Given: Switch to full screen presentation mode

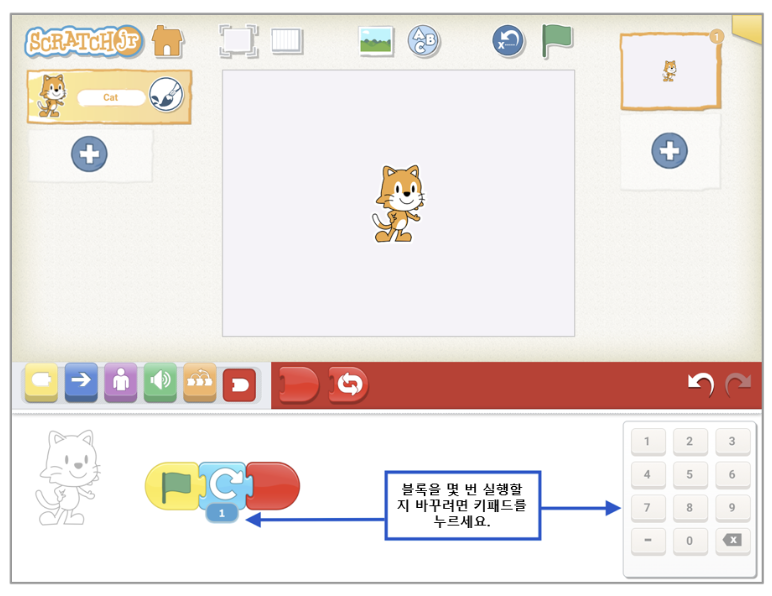Looking at the screenshot, I should click(x=238, y=41).
